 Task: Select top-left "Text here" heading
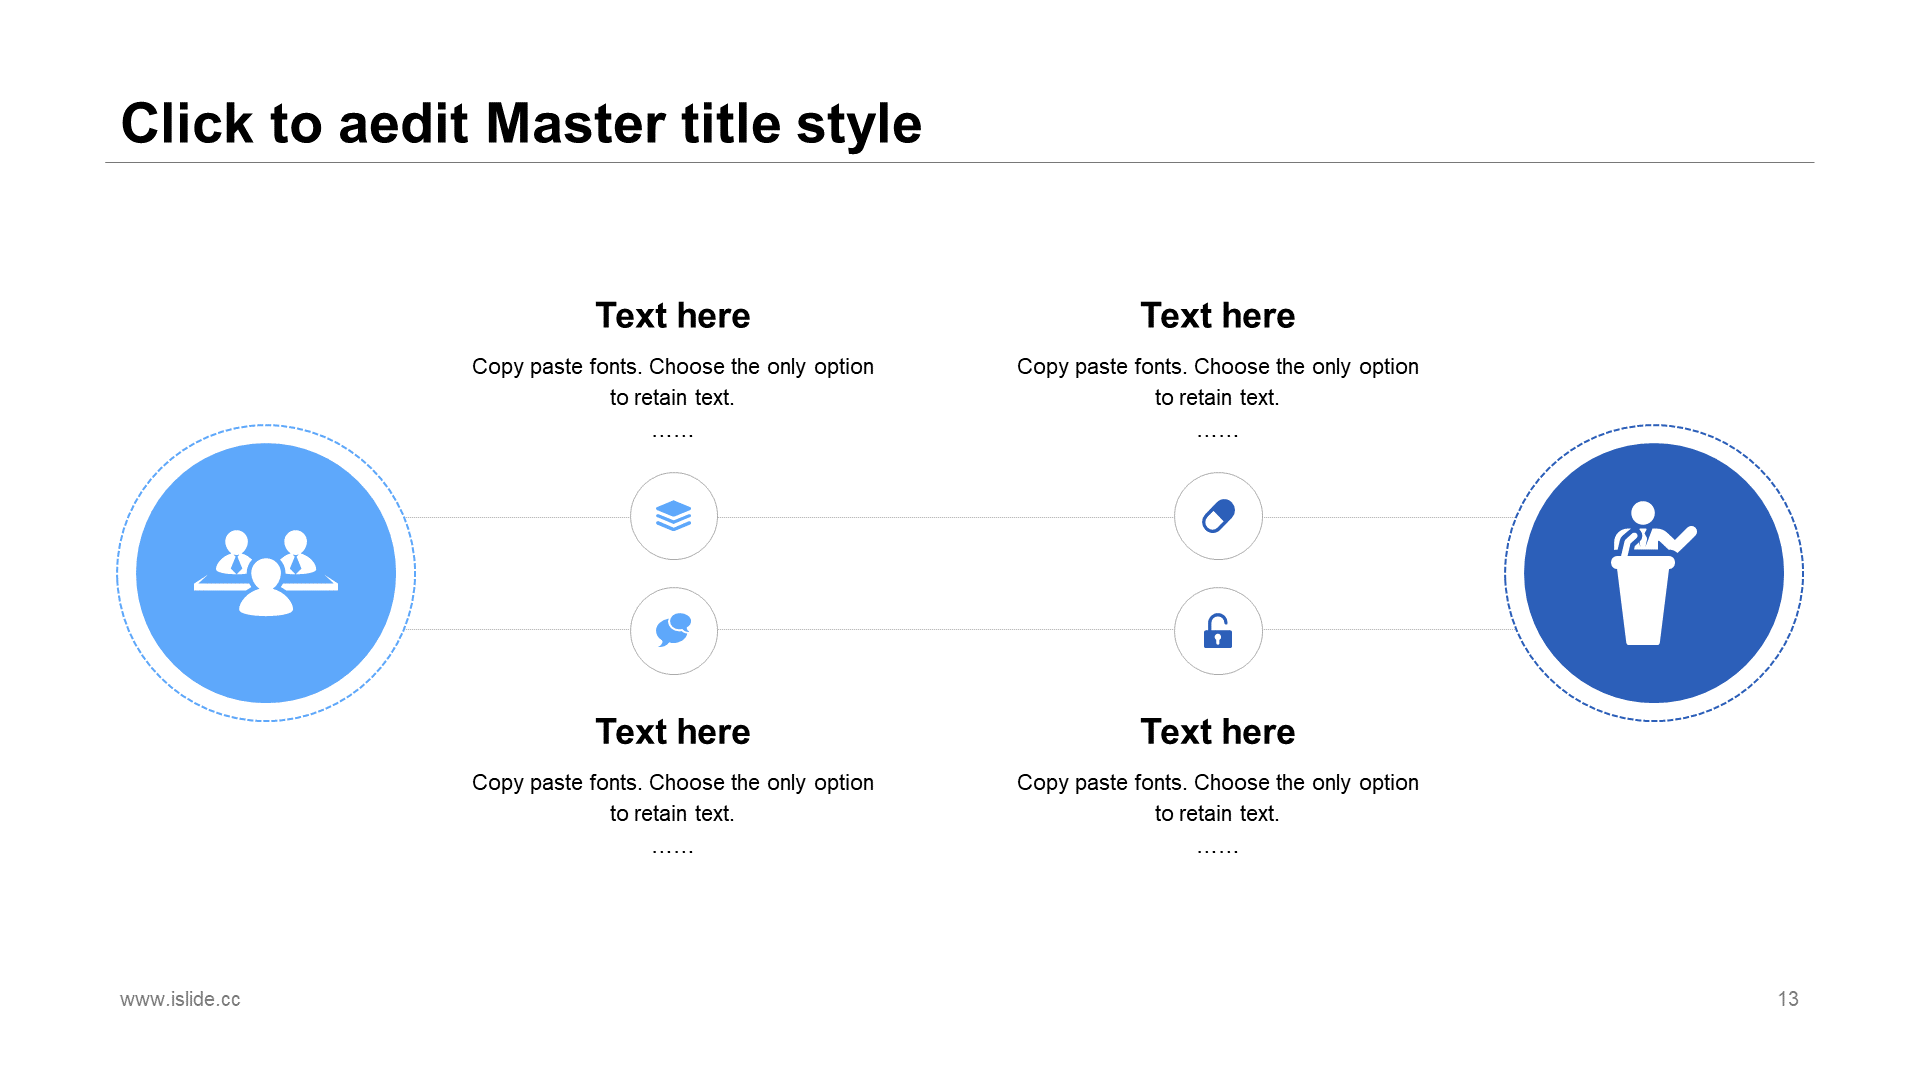click(x=673, y=316)
